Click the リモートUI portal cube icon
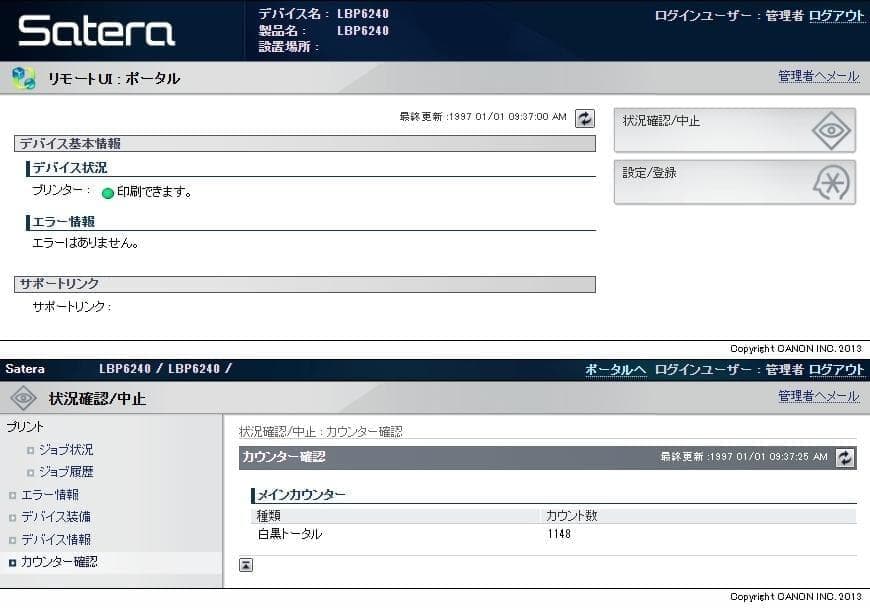870x608 pixels. click(23, 78)
